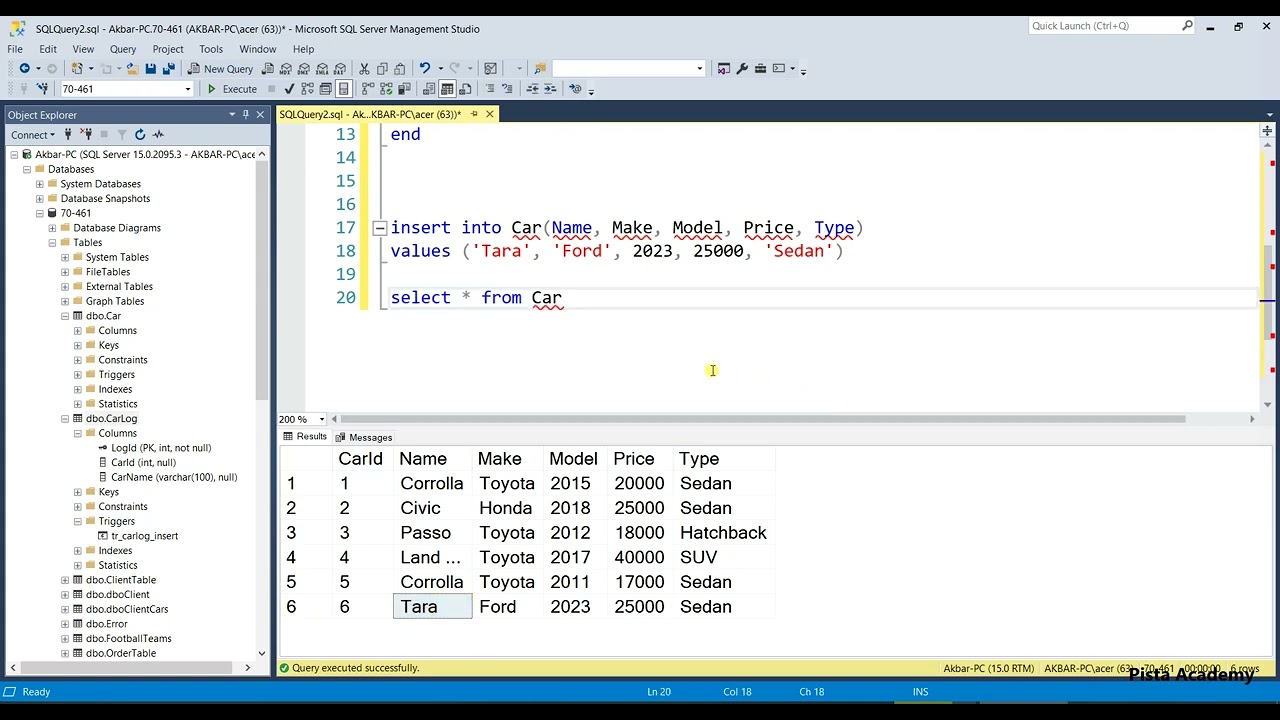1280x720 pixels.
Task: Click the Database Engine Query icon
Action: click(268, 69)
